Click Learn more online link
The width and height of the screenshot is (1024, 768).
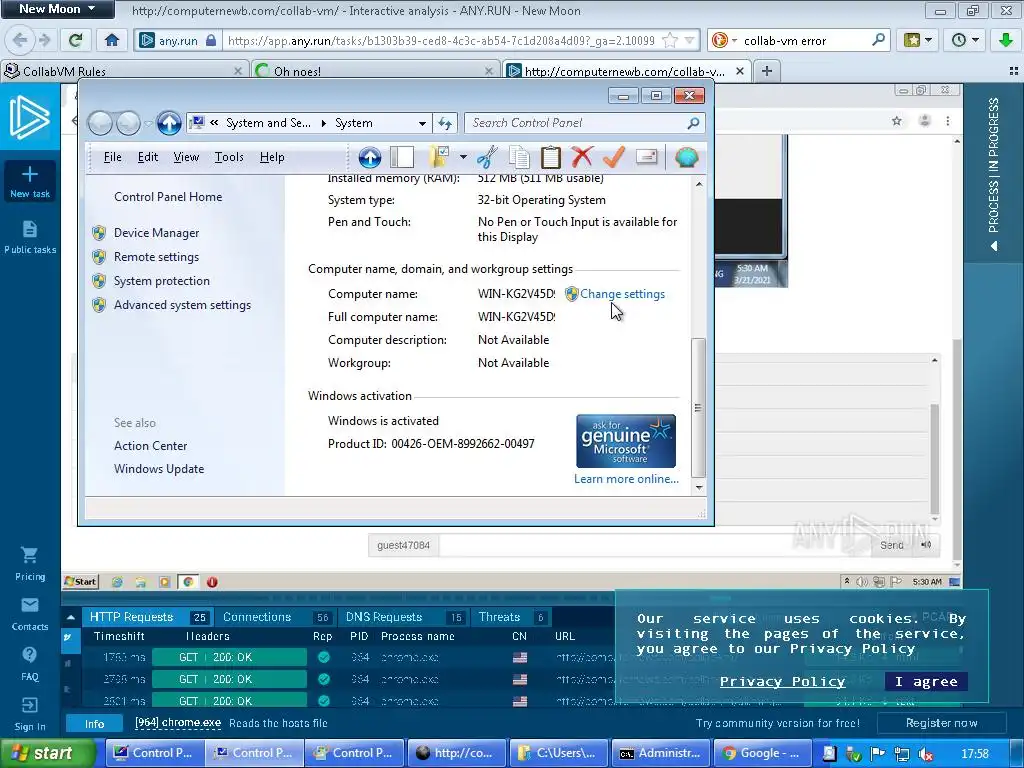click(x=626, y=479)
